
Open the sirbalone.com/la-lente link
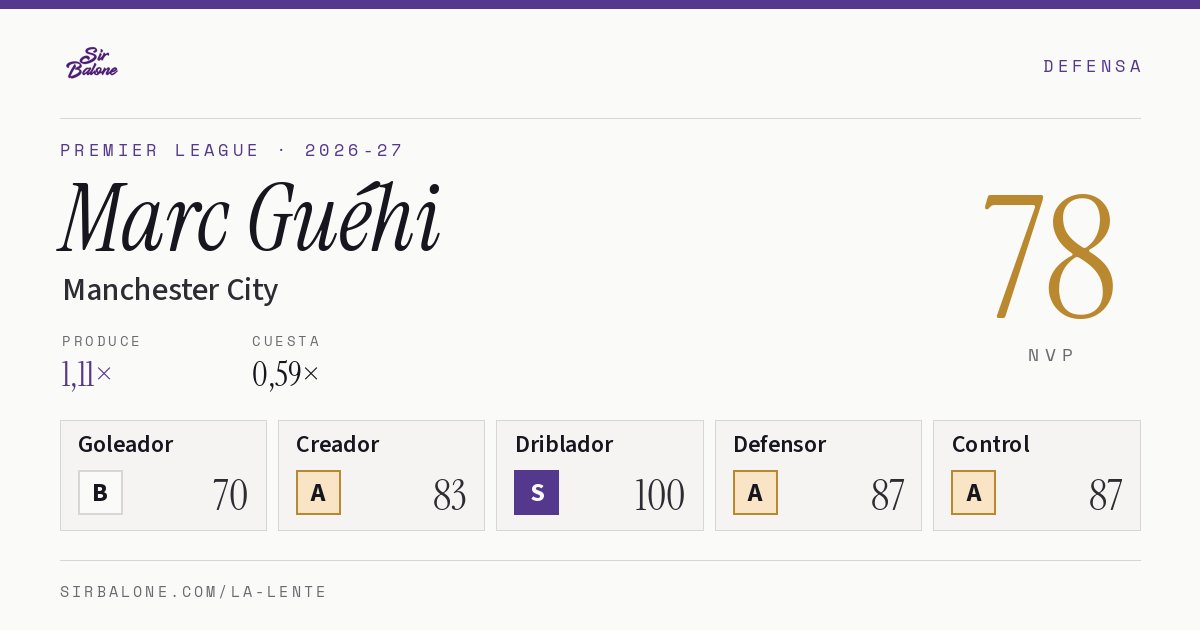point(194,592)
